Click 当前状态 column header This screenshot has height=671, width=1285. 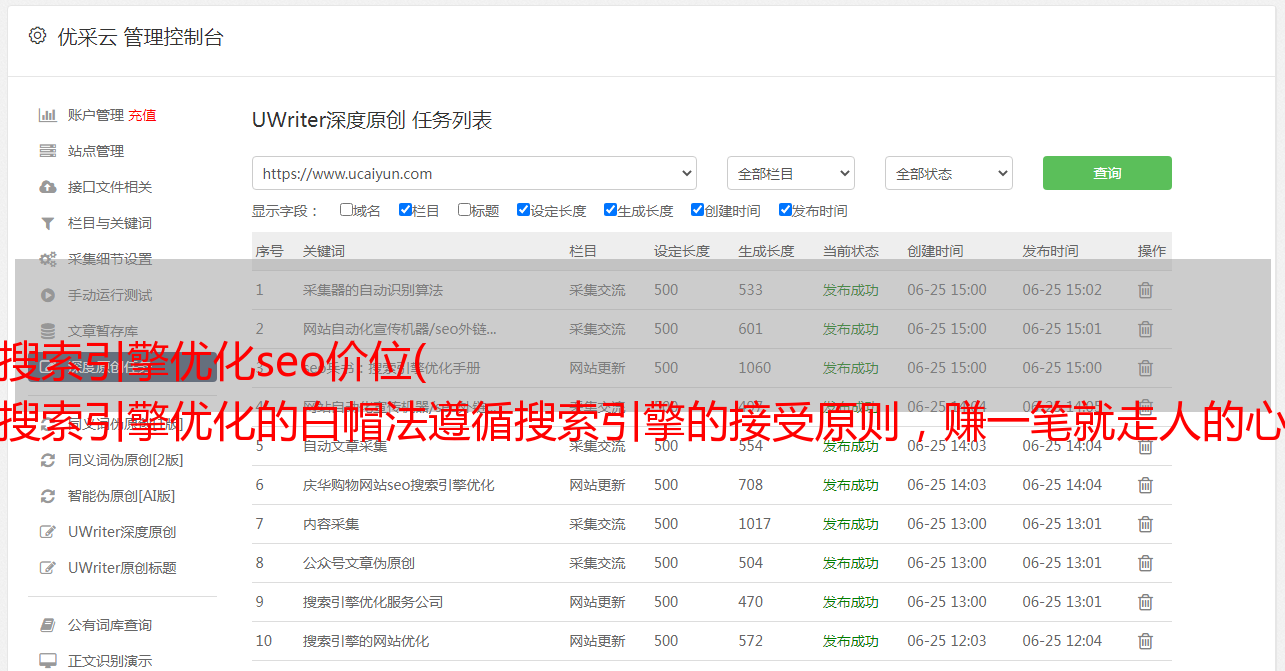(x=851, y=251)
